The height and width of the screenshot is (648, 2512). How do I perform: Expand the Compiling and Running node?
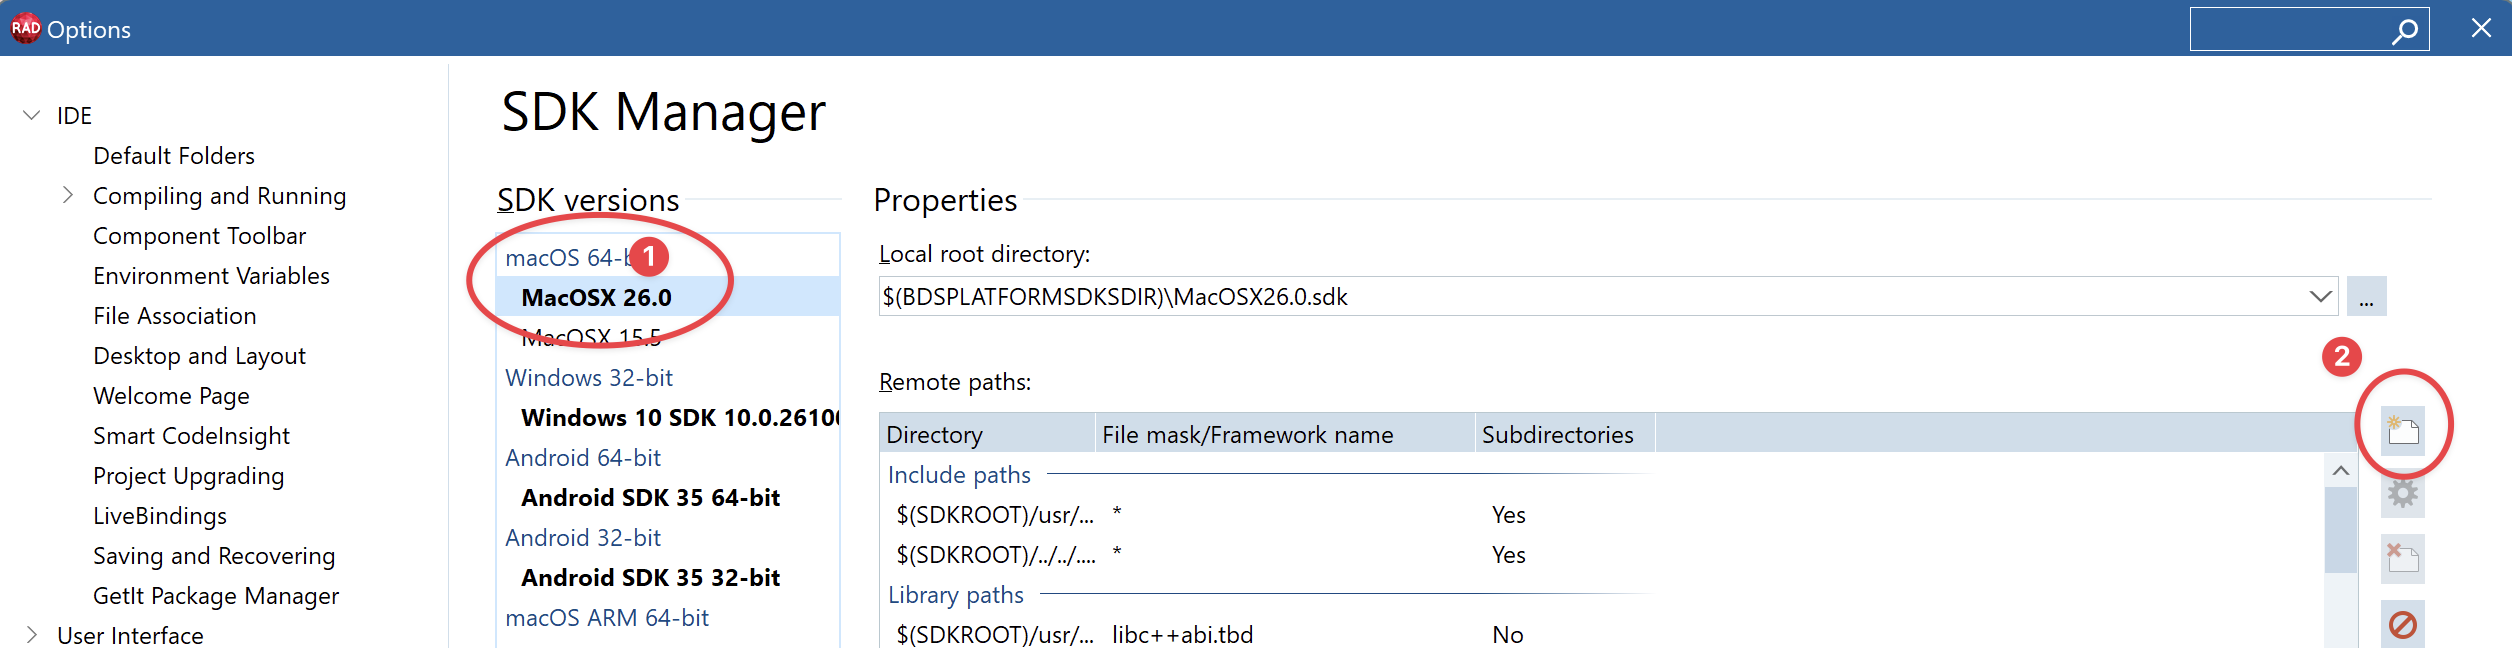point(68,195)
